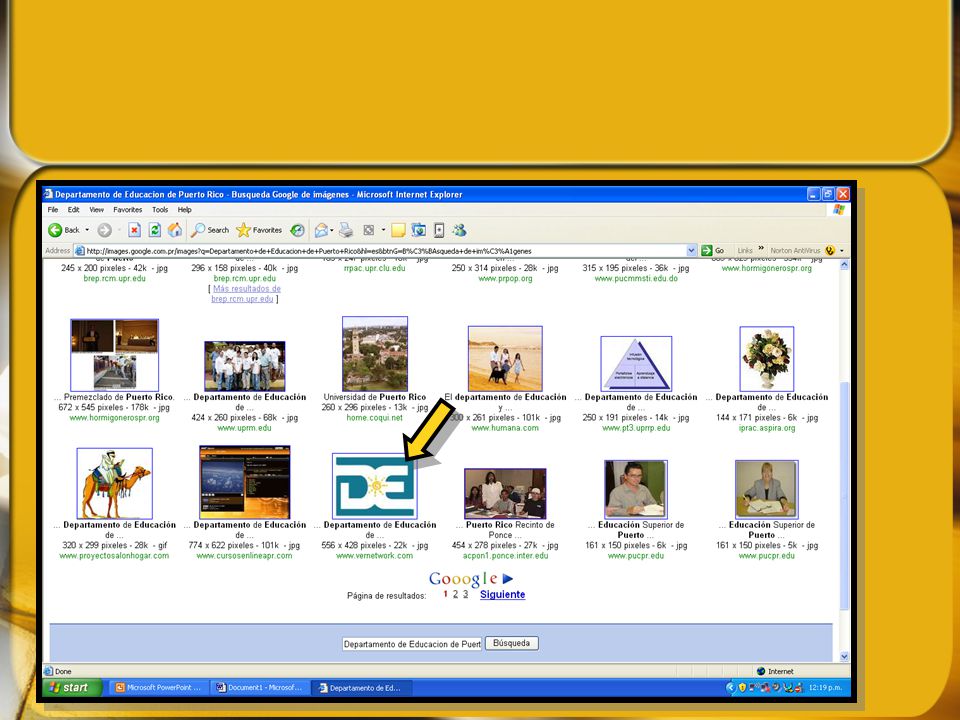960x720 pixels.
Task: Click the www.proyectosalonhogar.com text
Action: pyautogui.click(x=114, y=556)
